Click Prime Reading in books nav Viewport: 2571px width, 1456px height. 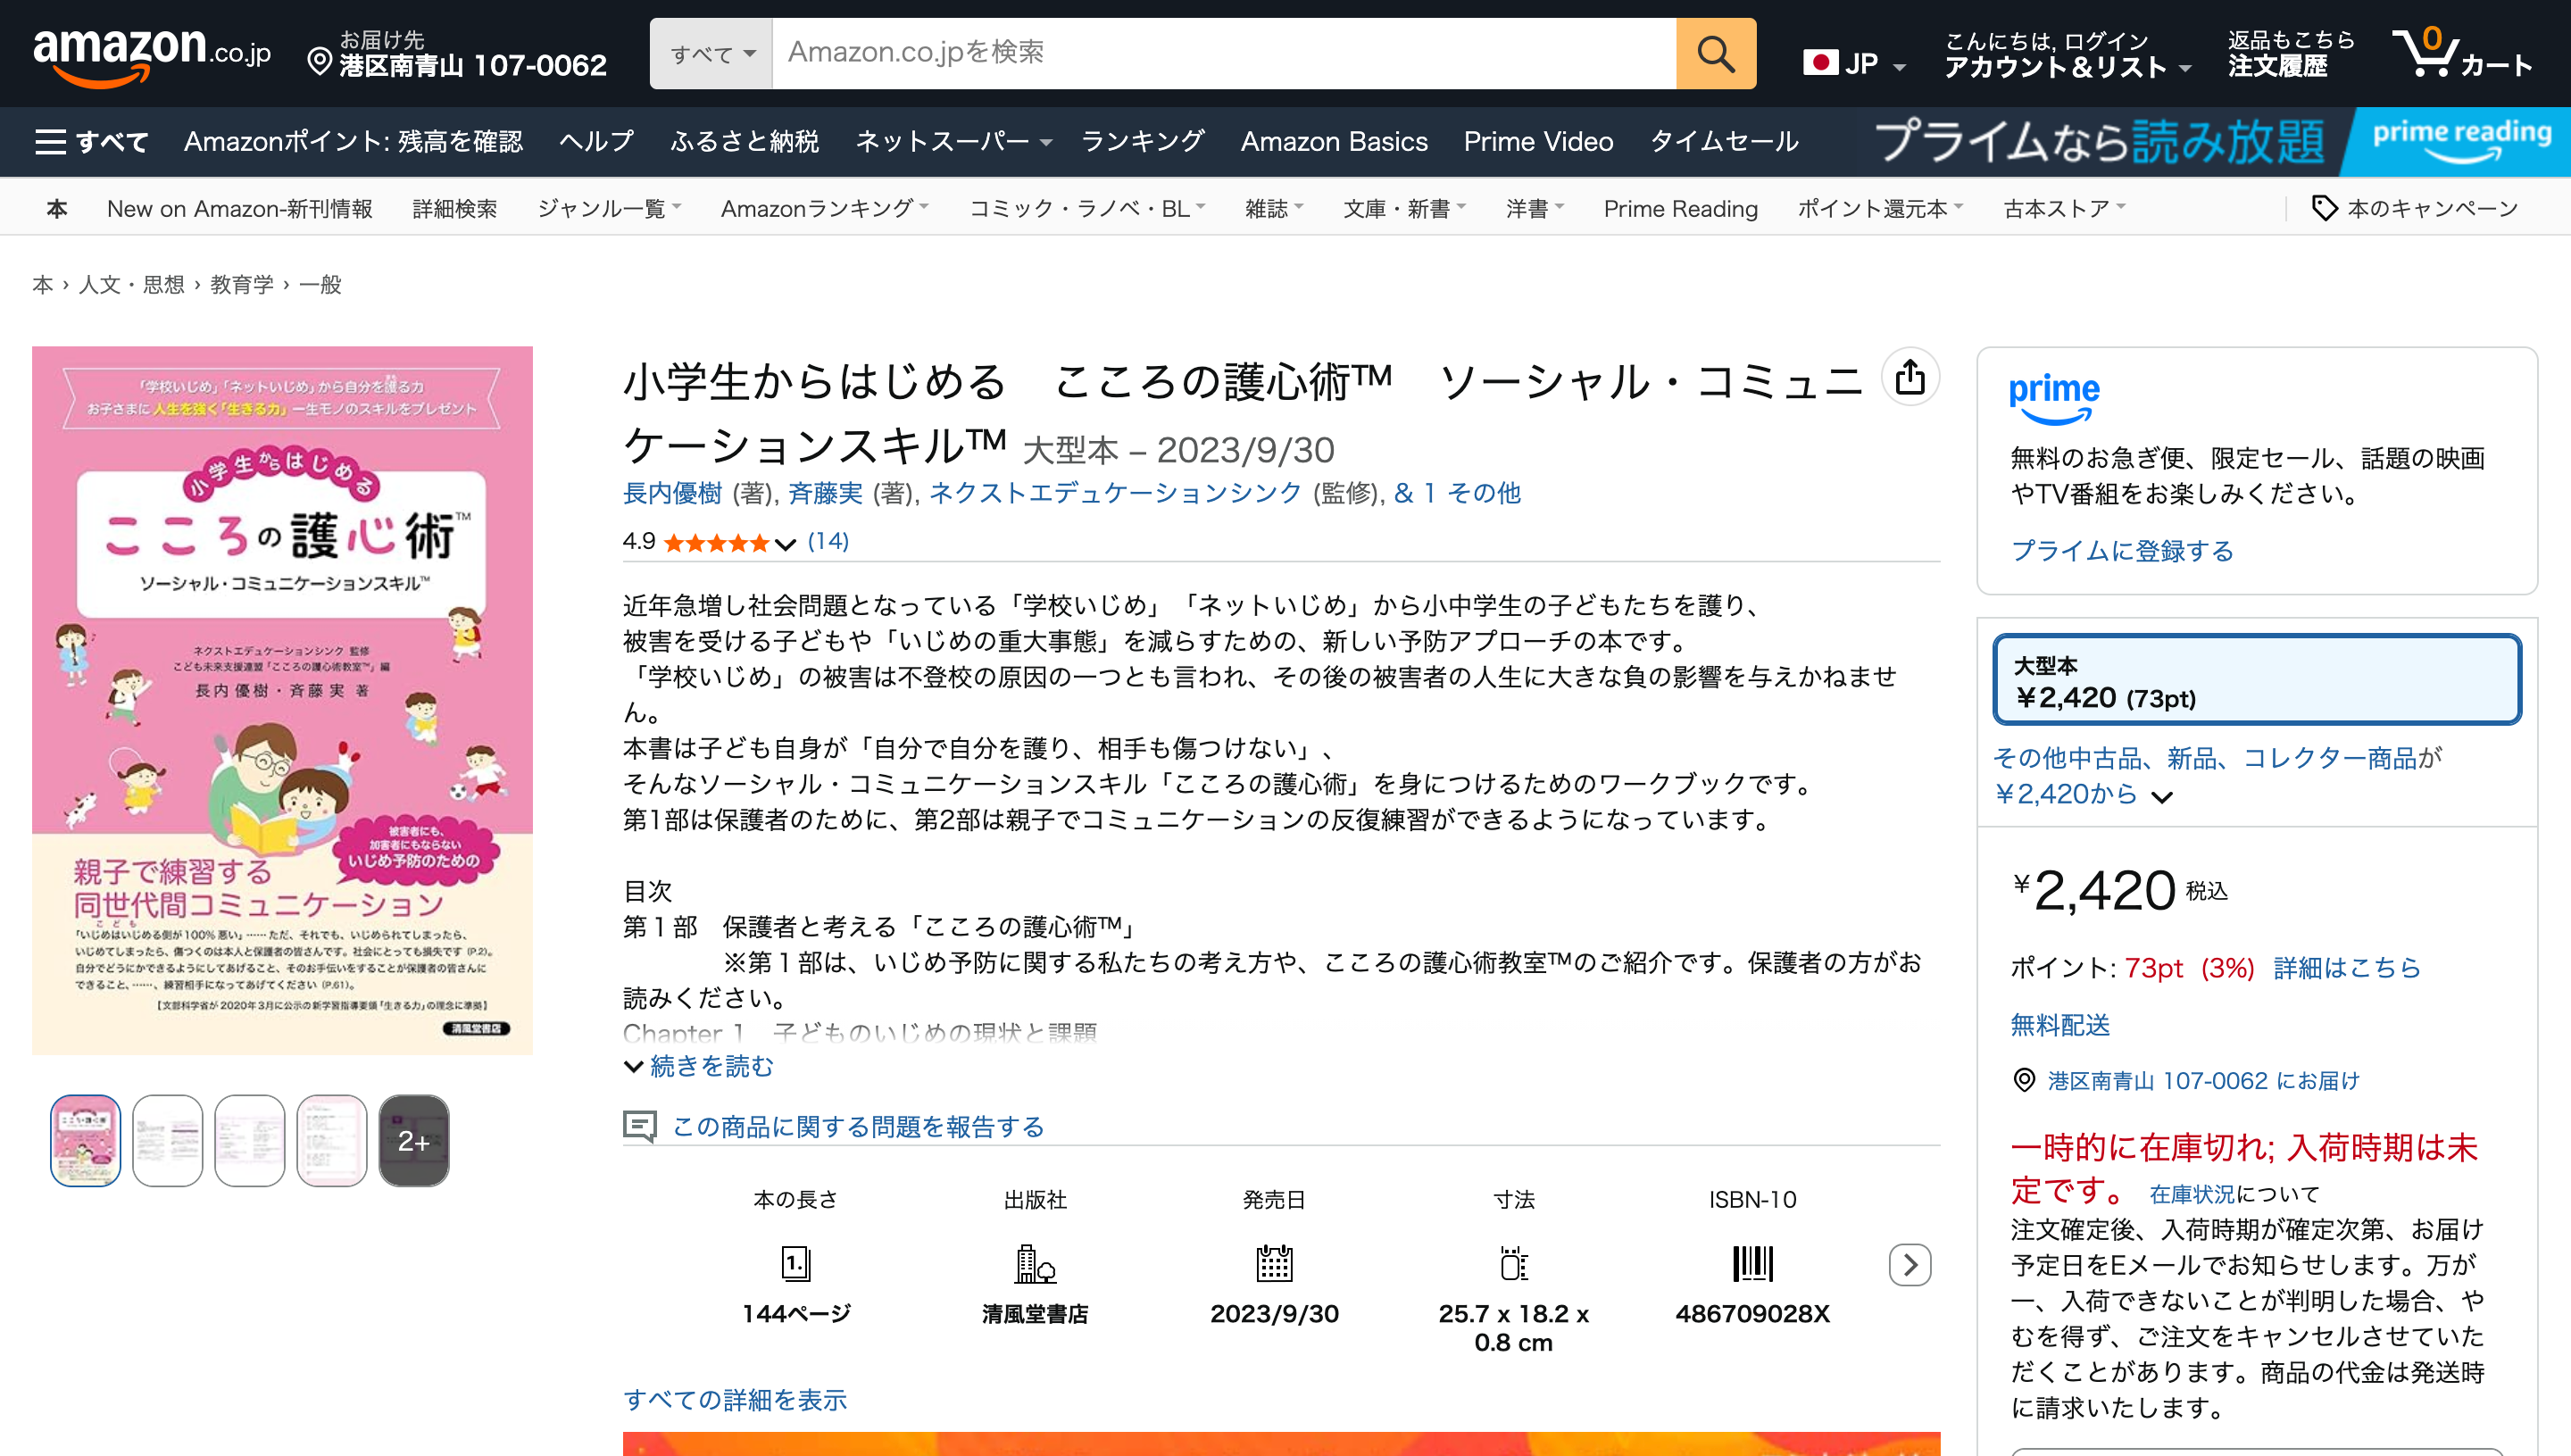coord(1680,208)
